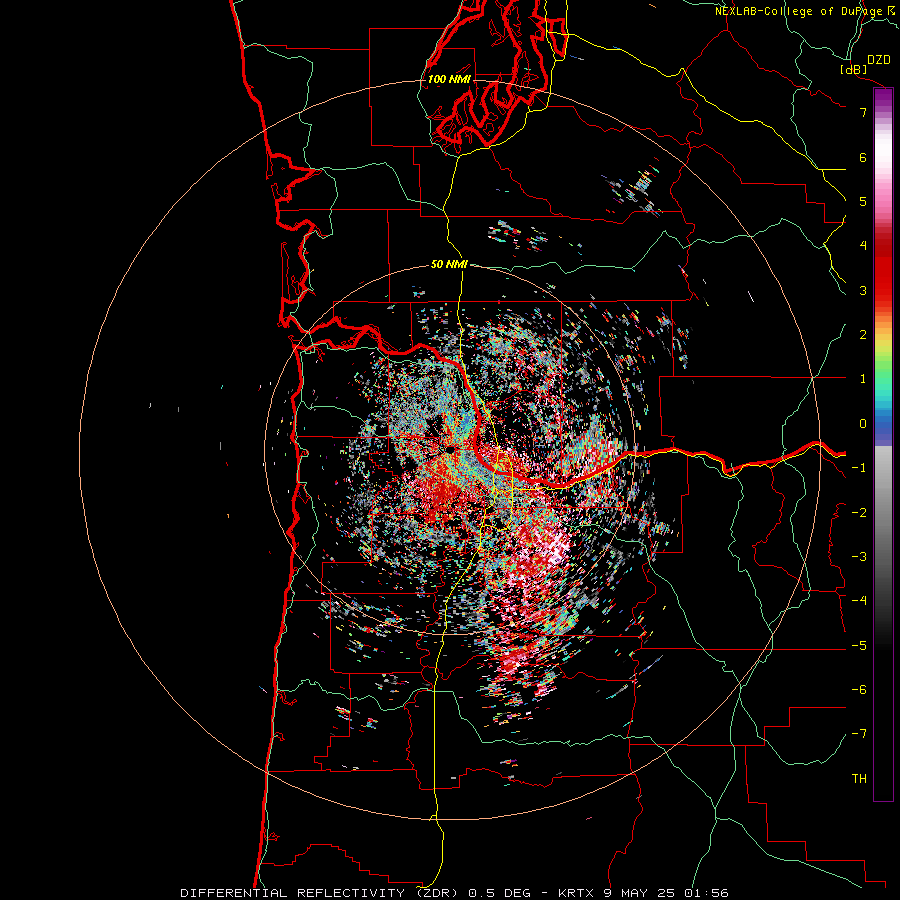Click the 3 value on color scale
Image resolution: width=900 pixels, height=900 pixels.
(863, 290)
